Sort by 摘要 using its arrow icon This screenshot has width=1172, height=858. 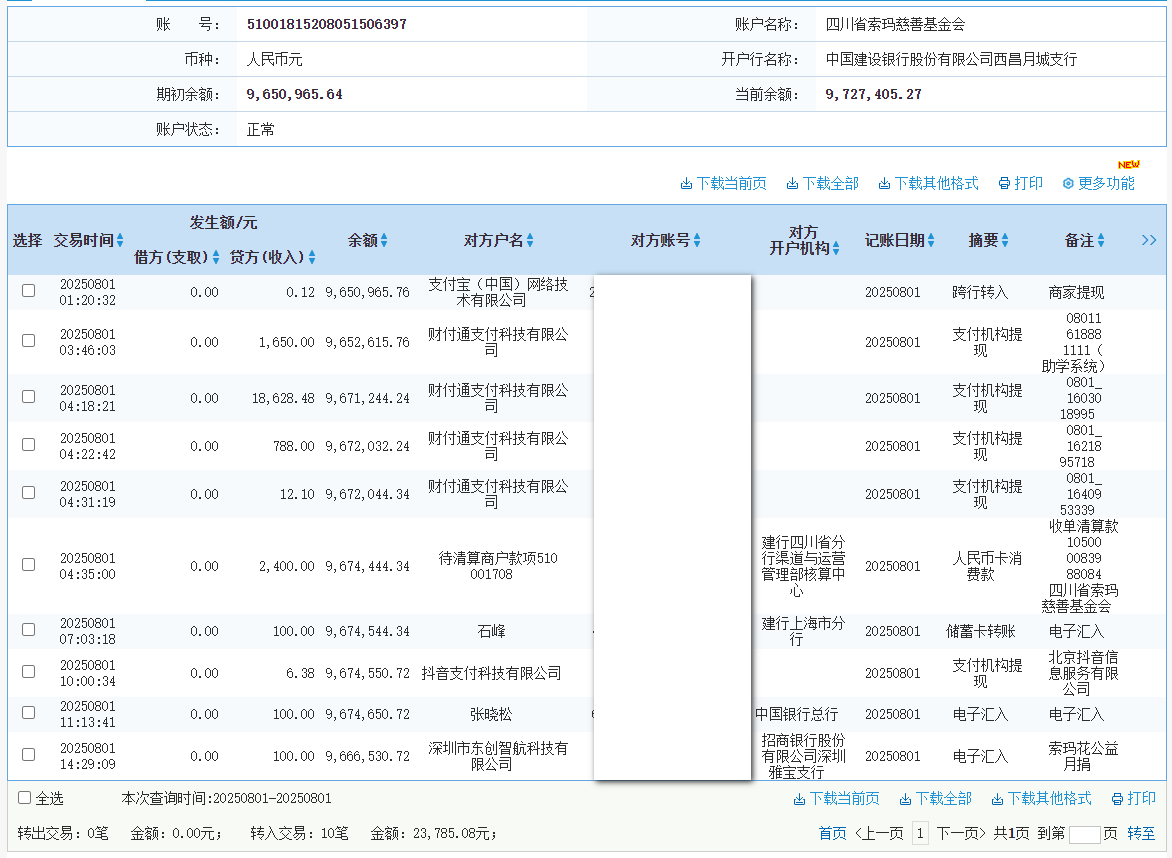point(1005,241)
